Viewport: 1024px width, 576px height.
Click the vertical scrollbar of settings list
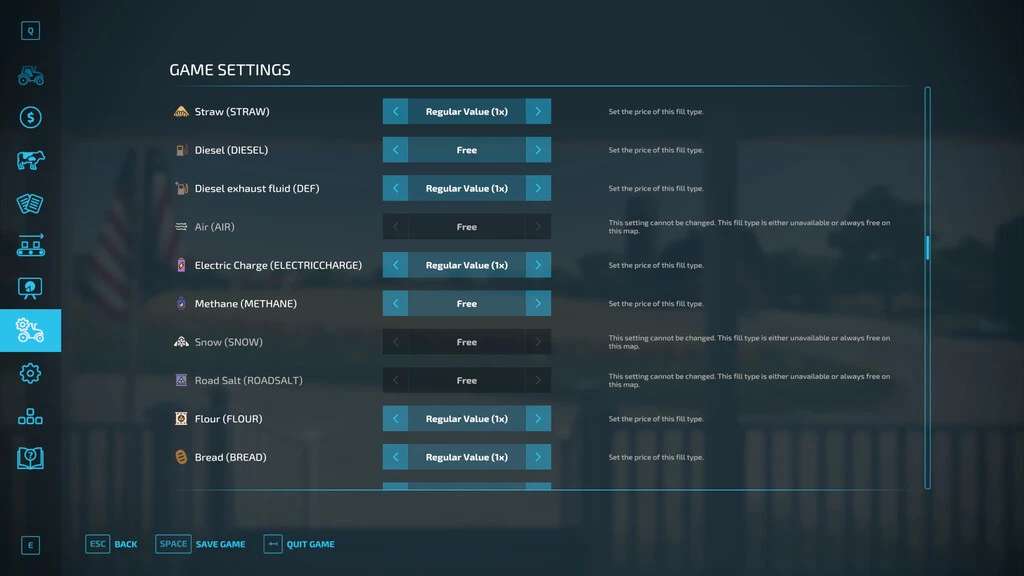(927, 247)
